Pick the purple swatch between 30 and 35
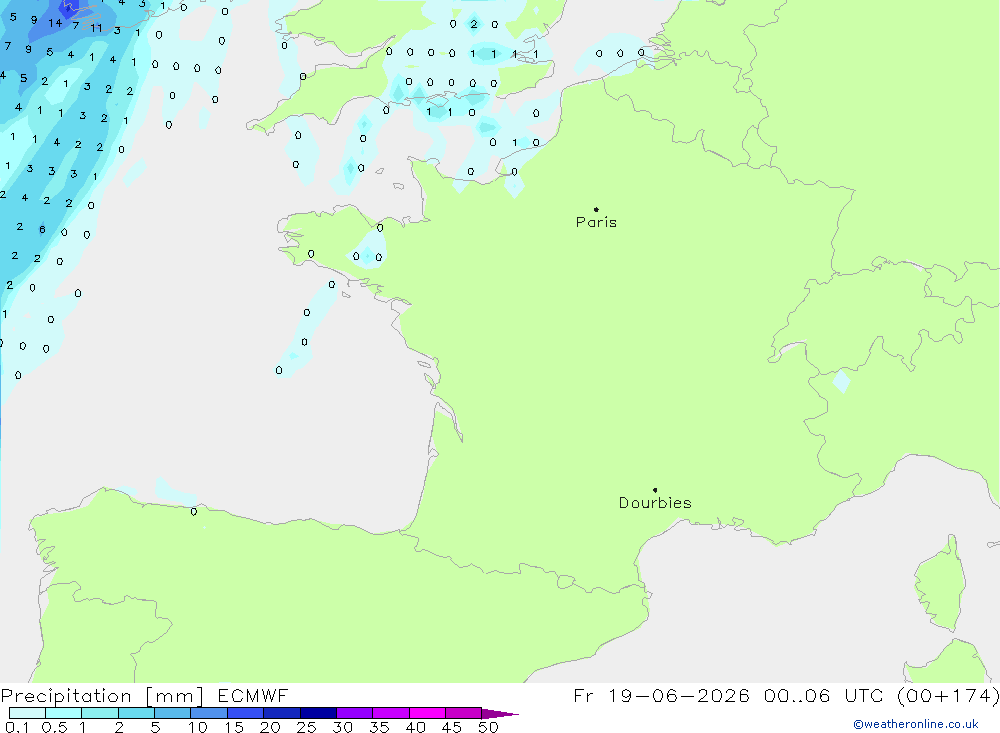 coord(354,713)
